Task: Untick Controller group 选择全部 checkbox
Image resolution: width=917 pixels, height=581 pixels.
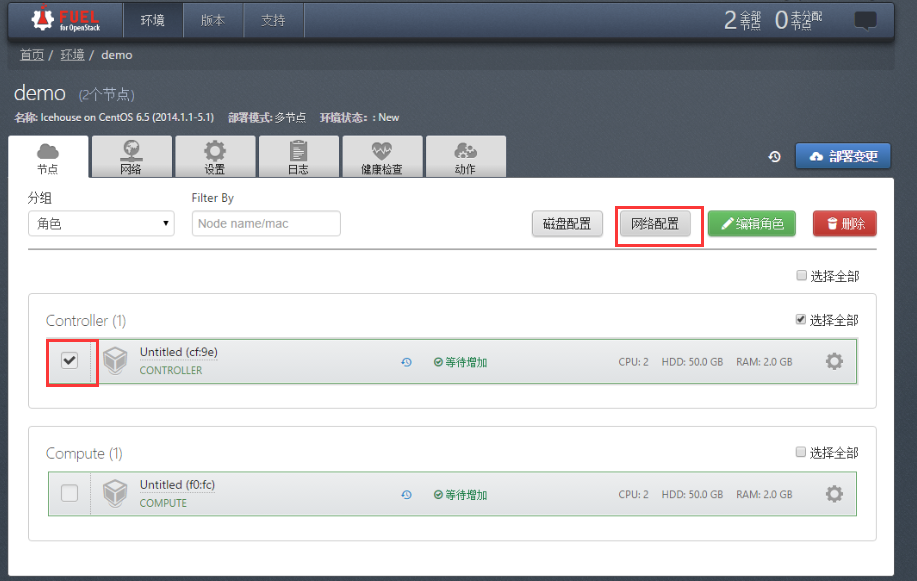Action: (x=801, y=319)
